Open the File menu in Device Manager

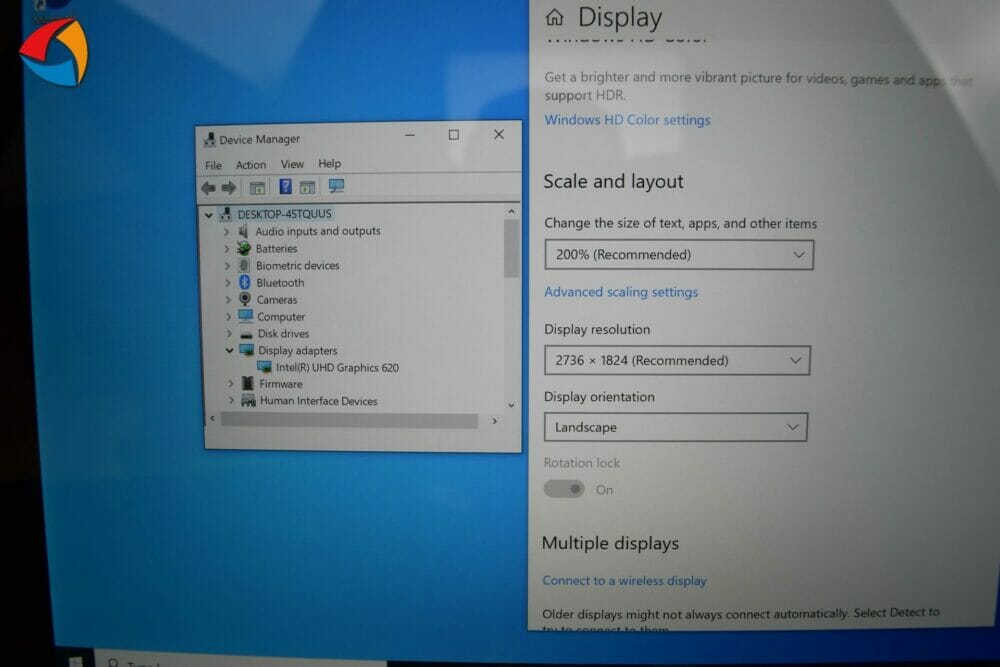(x=213, y=165)
